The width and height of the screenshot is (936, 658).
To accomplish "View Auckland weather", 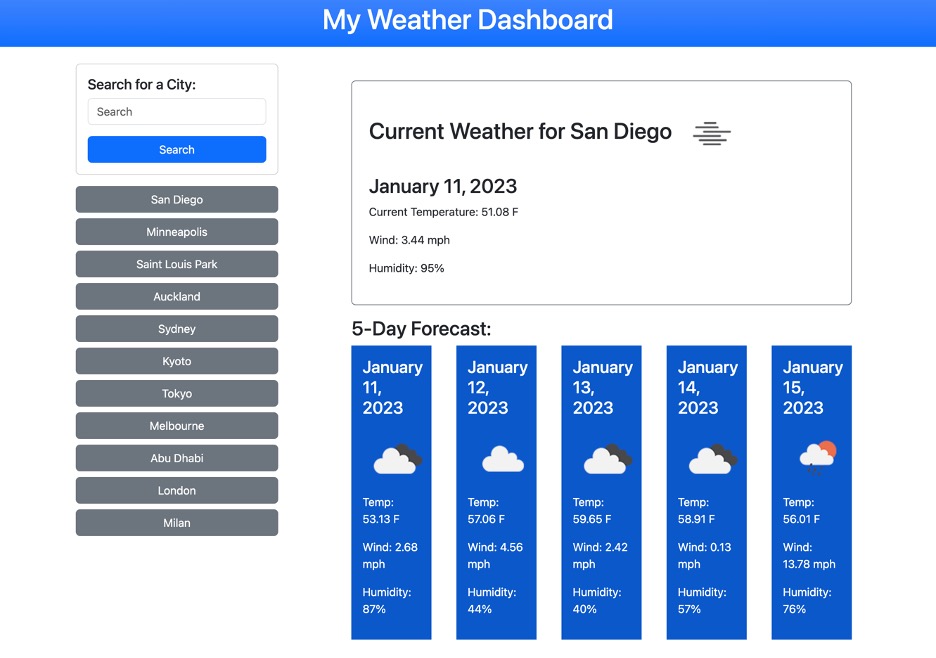I will click(x=176, y=296).
